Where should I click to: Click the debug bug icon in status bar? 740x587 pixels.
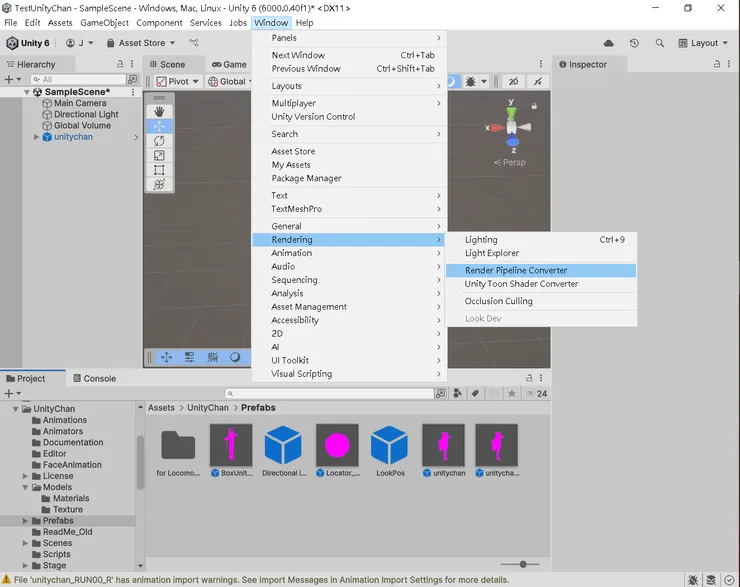click(x=693, y=580)
